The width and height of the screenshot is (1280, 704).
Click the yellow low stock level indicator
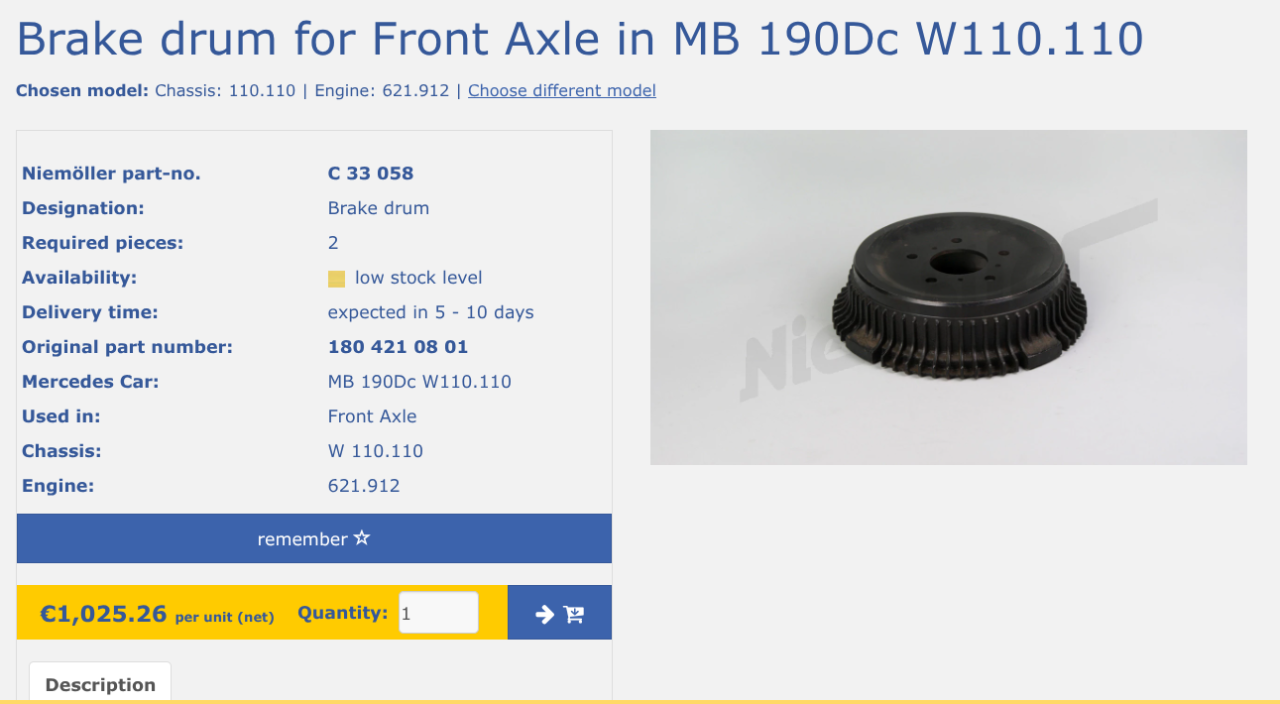(x=336, y=279)
